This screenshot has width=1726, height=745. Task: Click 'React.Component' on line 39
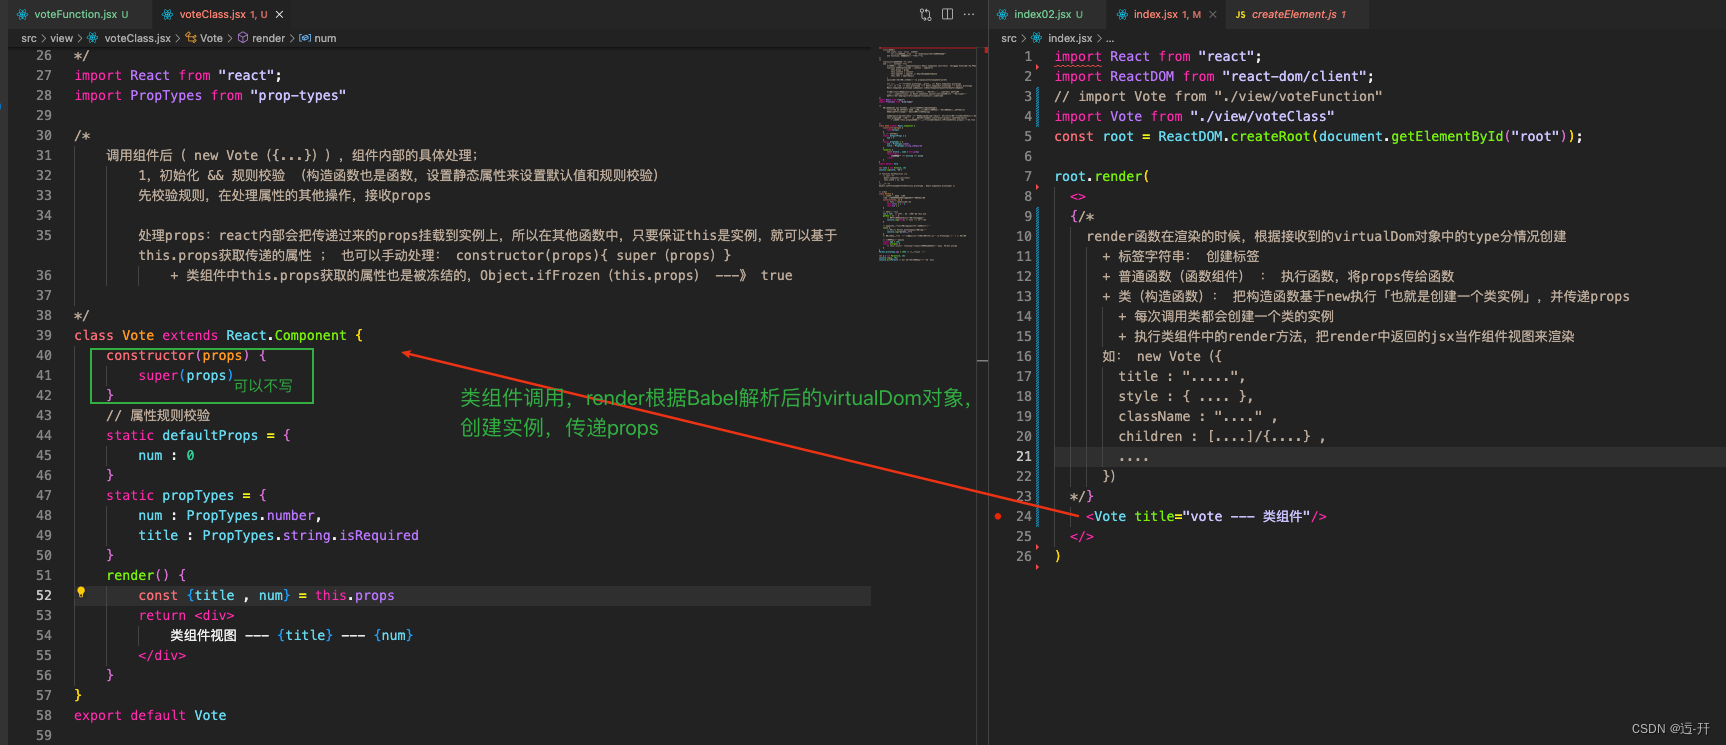(286, 335)
